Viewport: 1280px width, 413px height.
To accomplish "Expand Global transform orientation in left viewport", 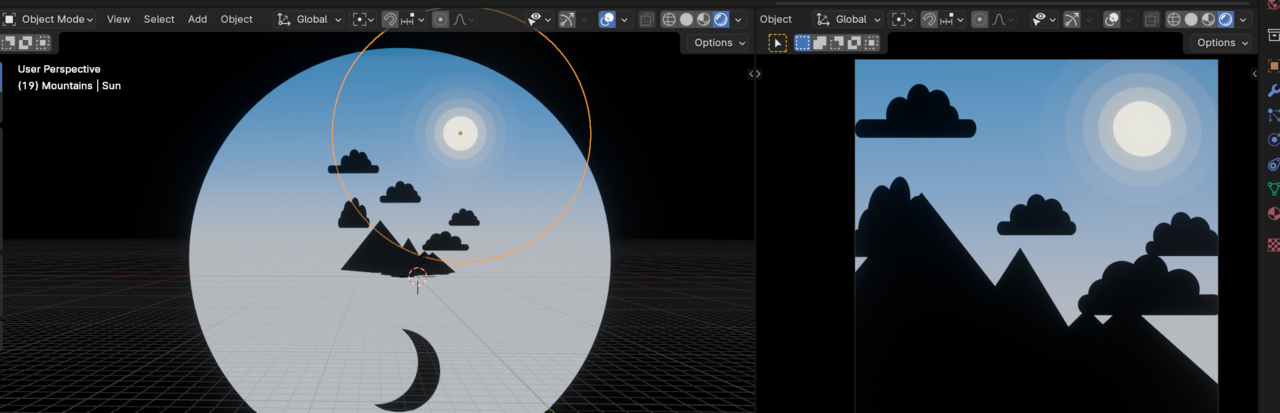I will [x=310, y=19].
